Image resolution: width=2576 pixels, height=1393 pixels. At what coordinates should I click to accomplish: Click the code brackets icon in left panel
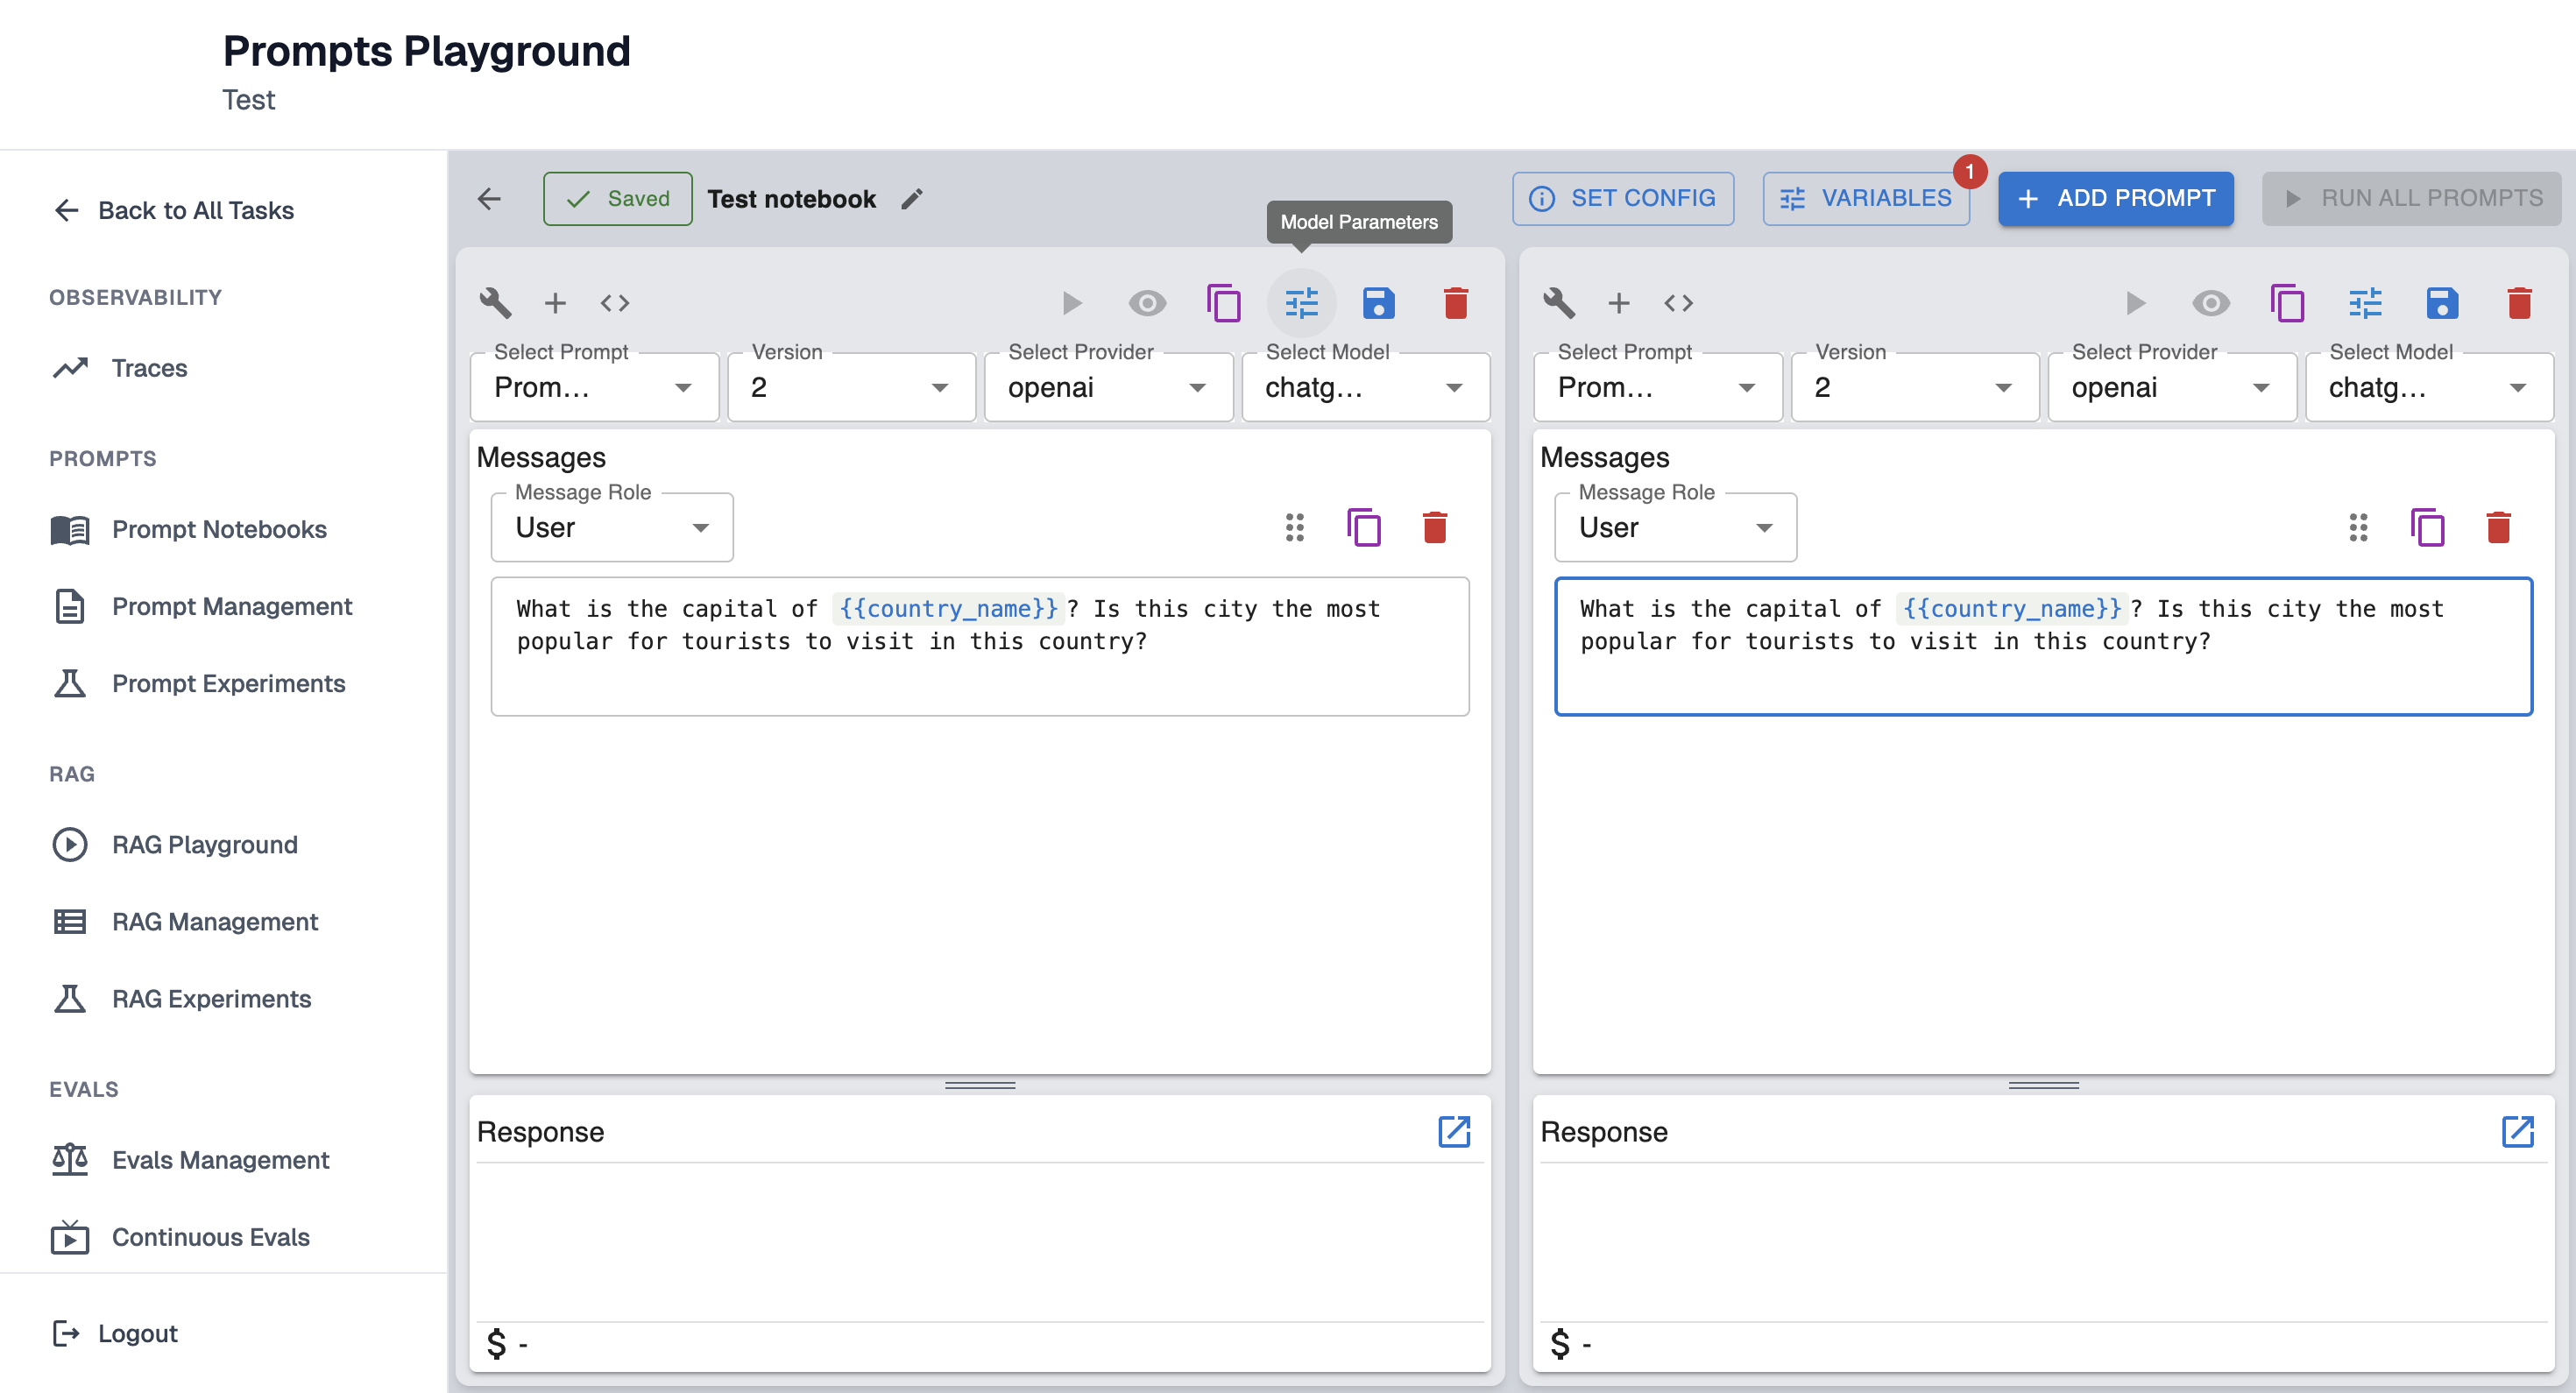click(x=614, y=303)
